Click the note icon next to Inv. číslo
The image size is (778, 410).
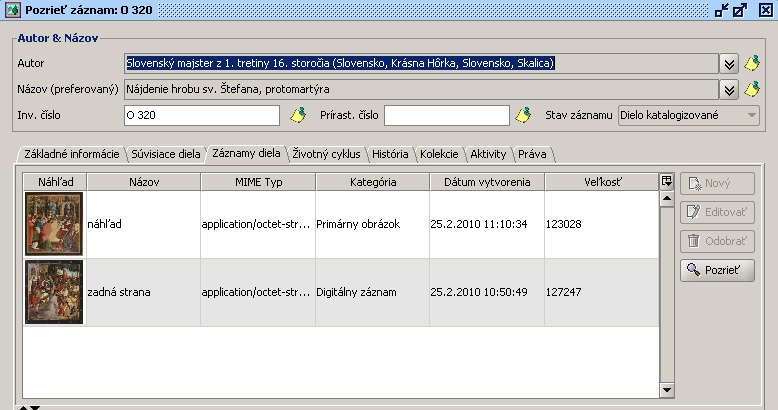pos(297,115)
